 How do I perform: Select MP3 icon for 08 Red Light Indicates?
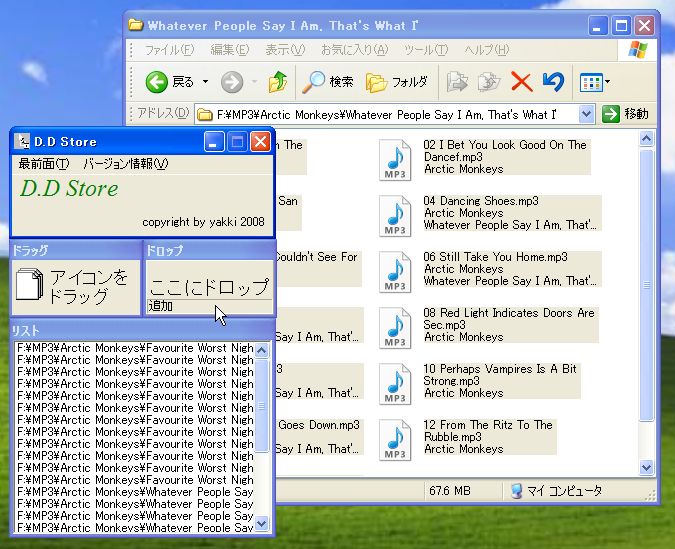coord(395,328)
